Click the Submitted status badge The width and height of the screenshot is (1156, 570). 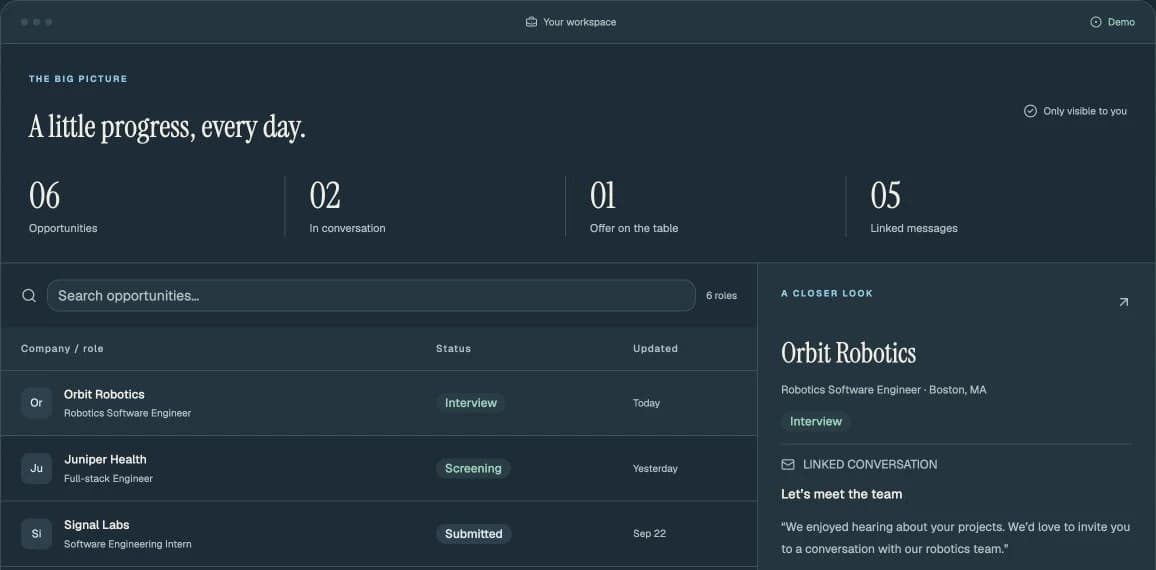pyautogui.click(x=473, y=534)
